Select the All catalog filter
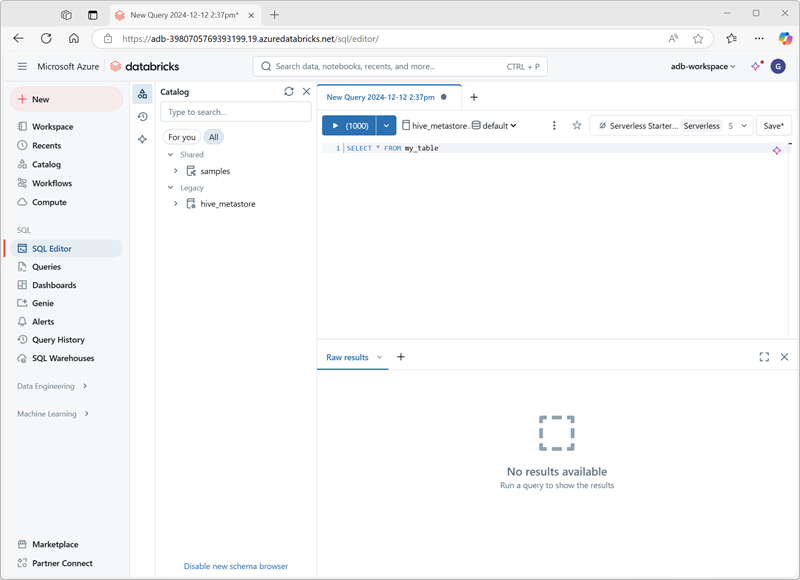 (x=214, y=137)
